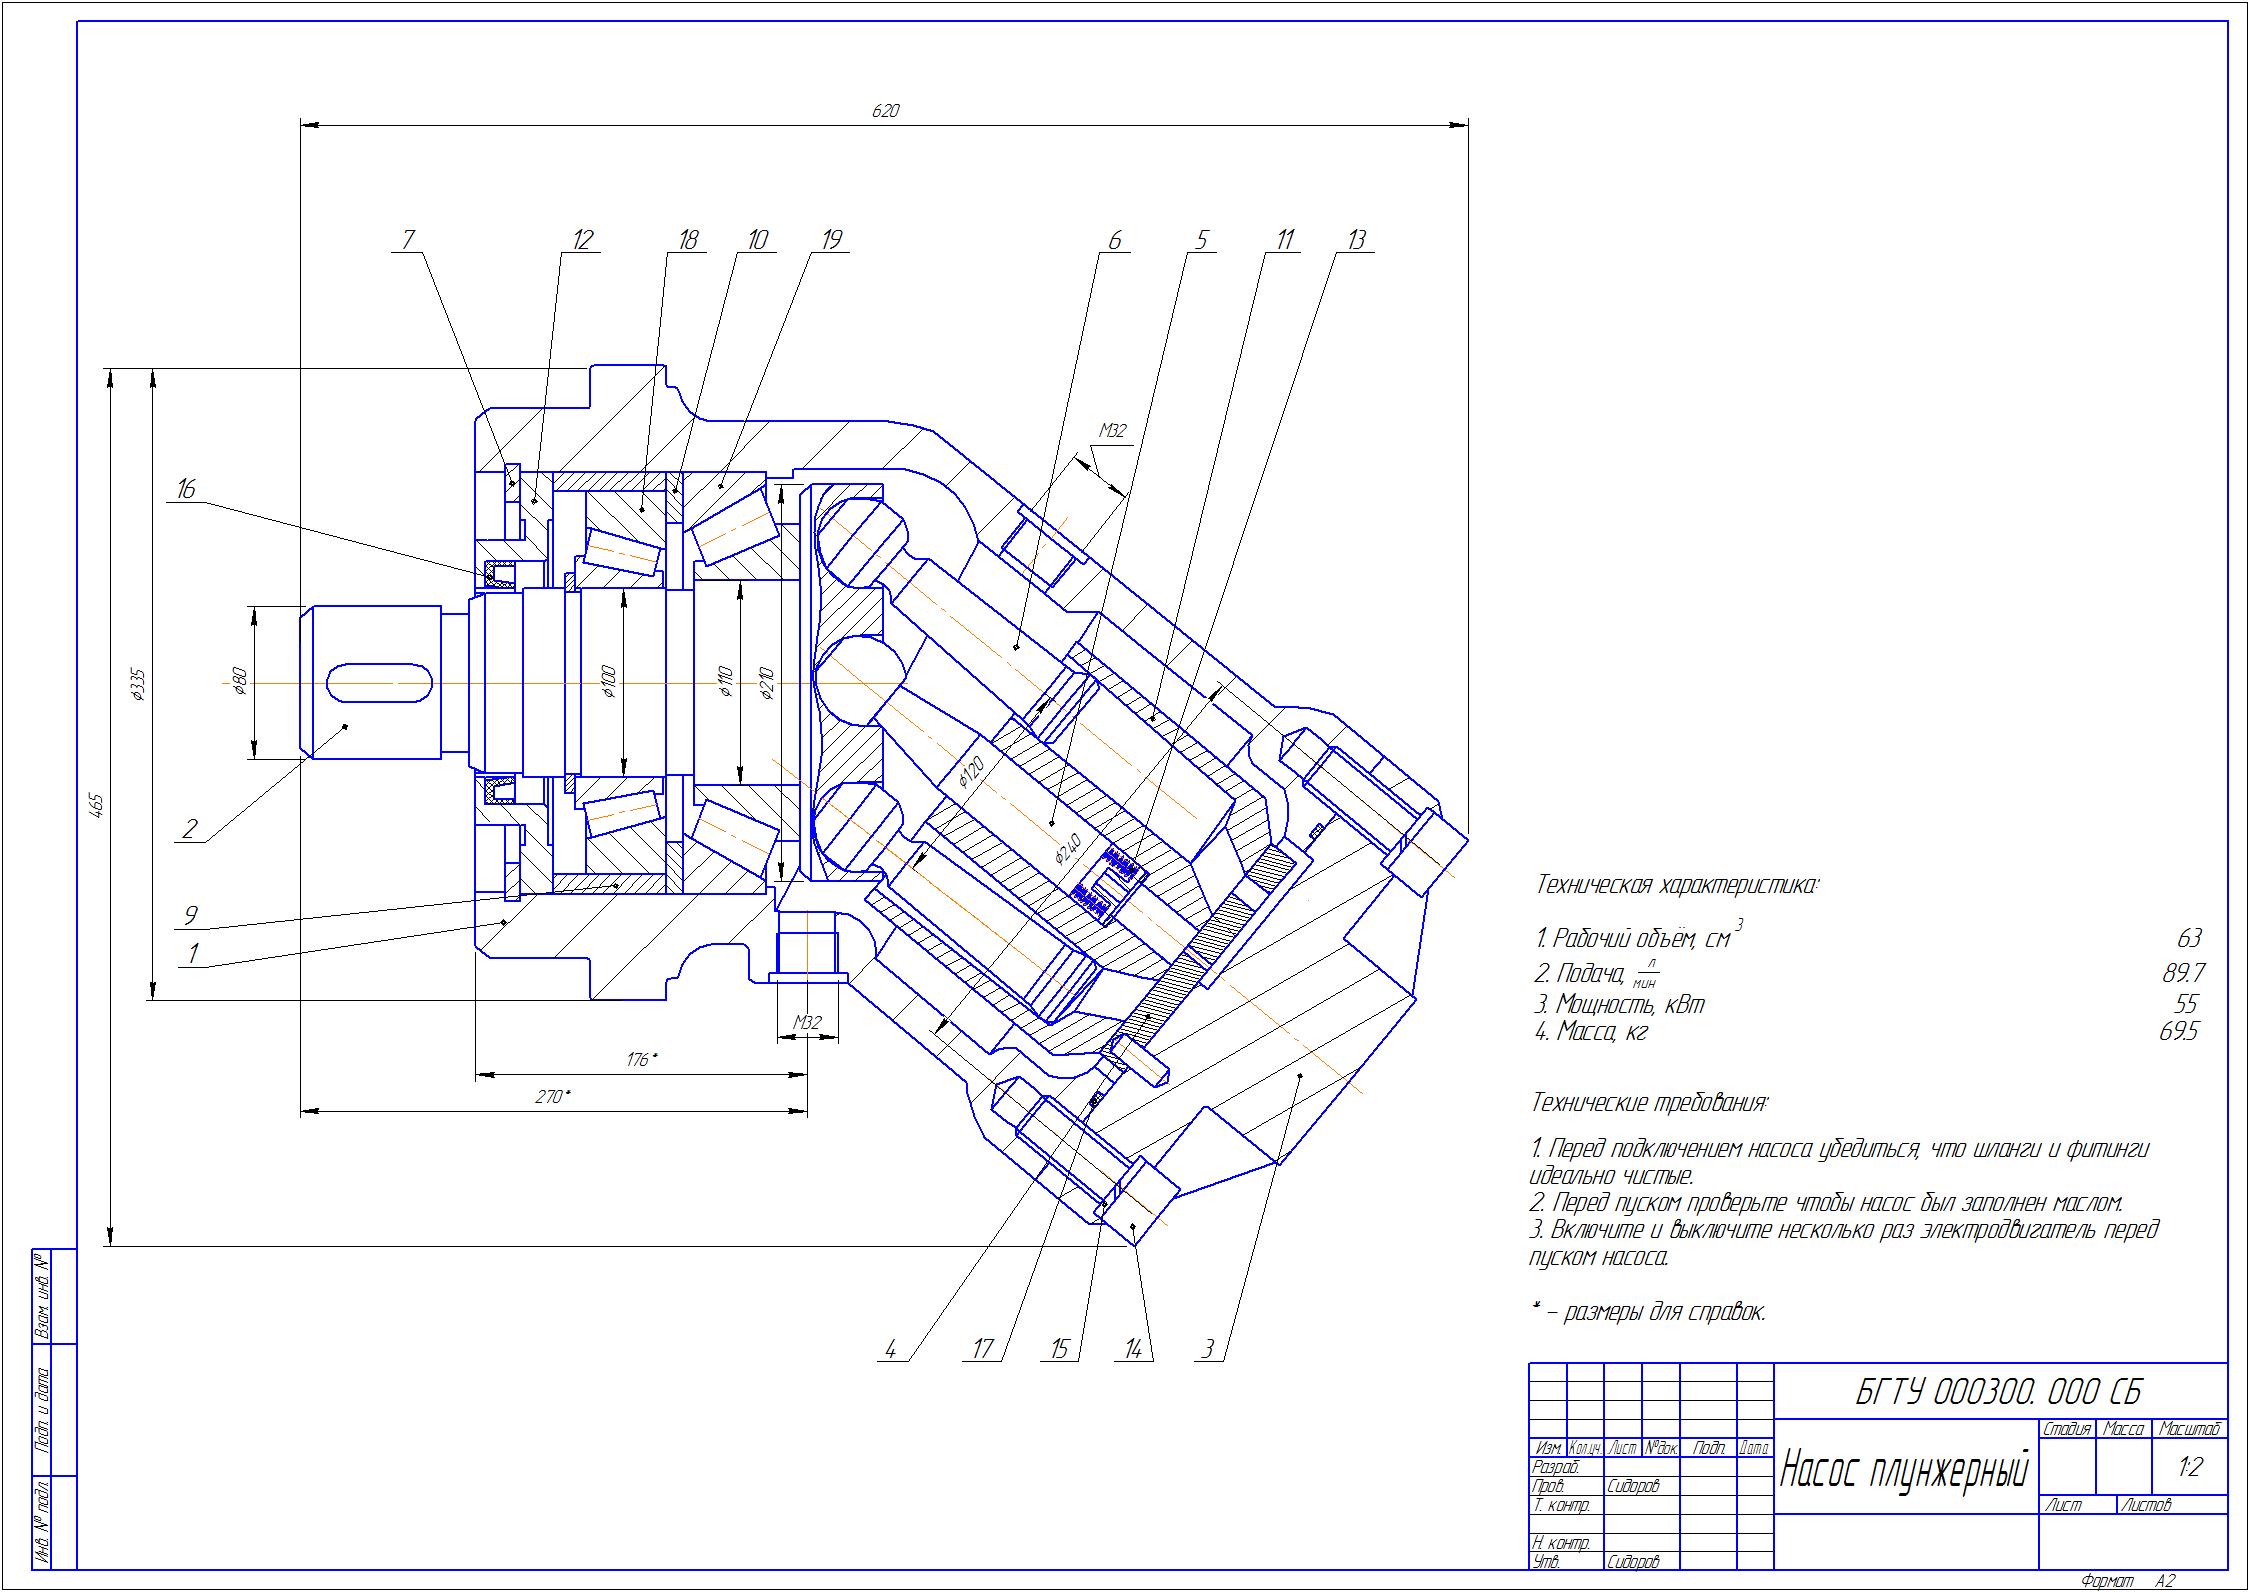Click the '4. Масса, кг' line
The image size is (2249, 1592).
1590,1032
